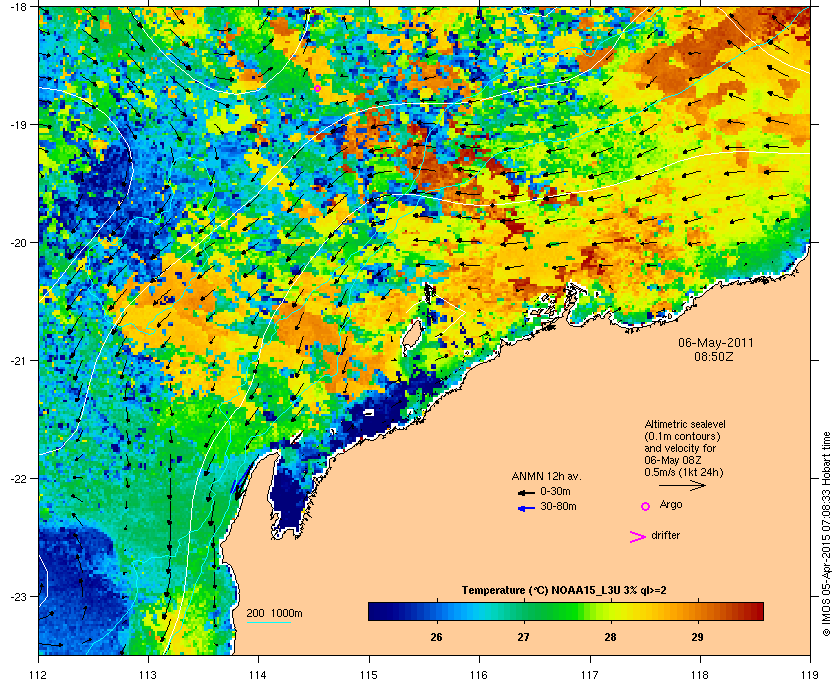Click the 'and velocity for' legend text
Image resolution: width=840 pixels, height=680 pixels.
coord(680,449)
